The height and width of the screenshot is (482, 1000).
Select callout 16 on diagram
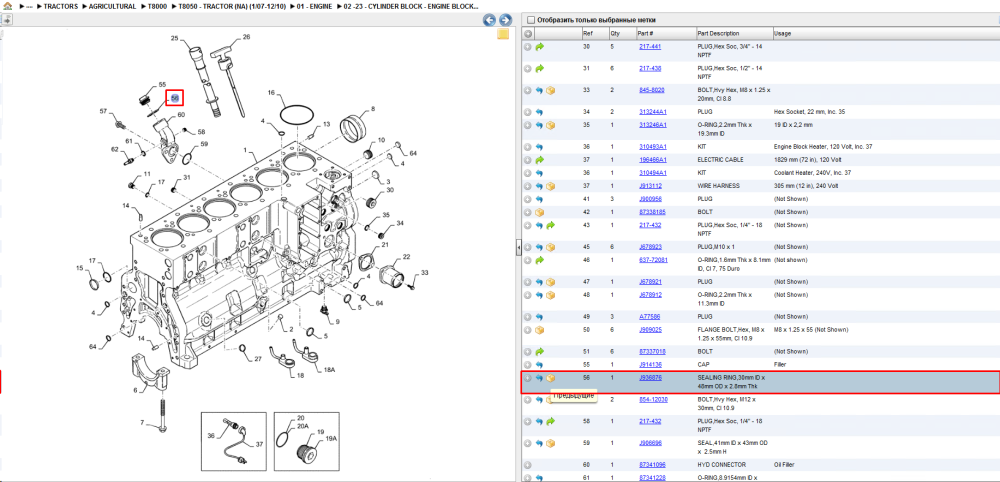[271, 93]
